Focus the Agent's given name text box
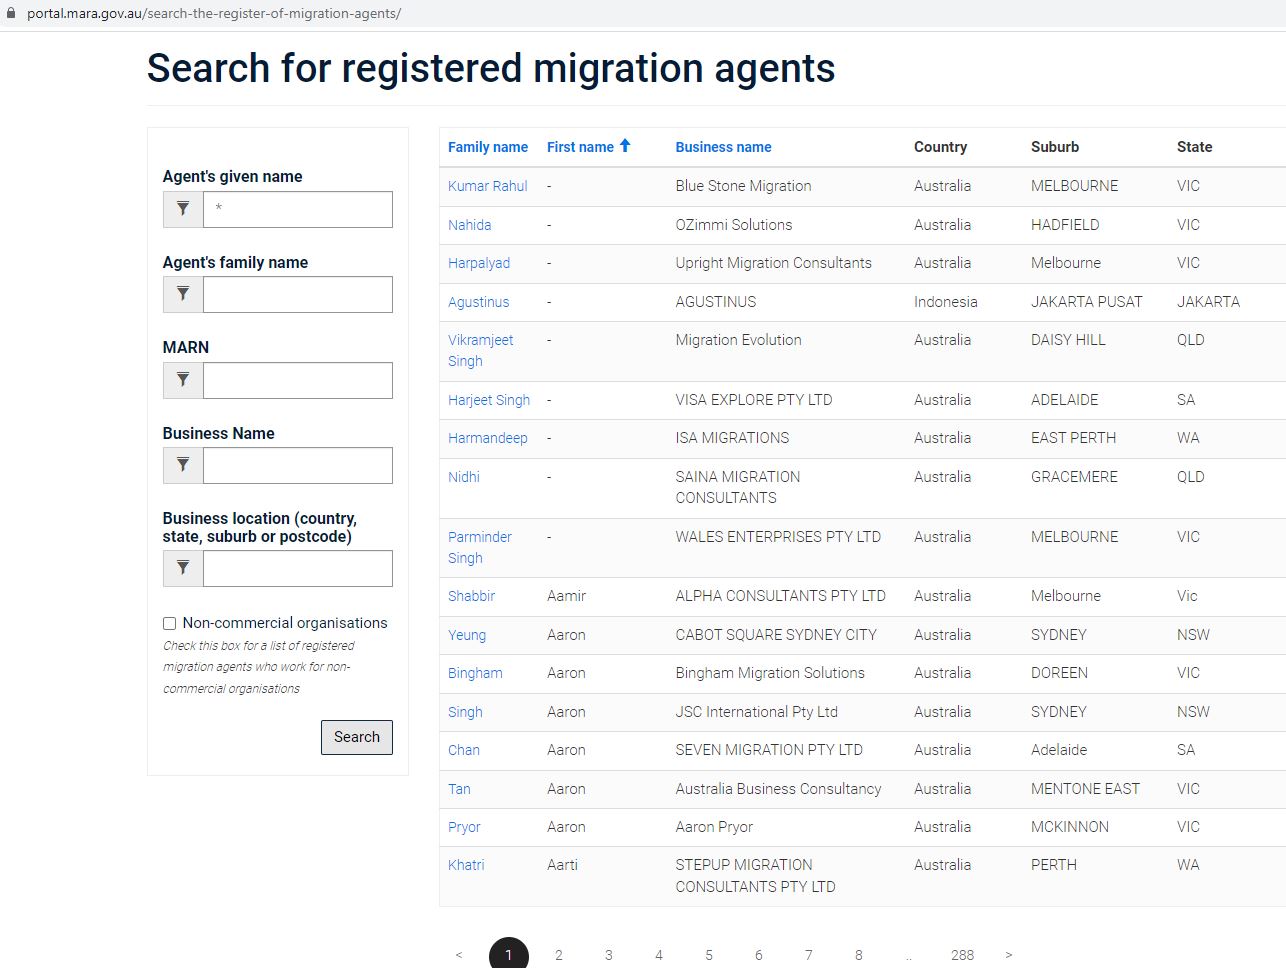Viewport: 1286px width, 968px height. click(297, 209)
